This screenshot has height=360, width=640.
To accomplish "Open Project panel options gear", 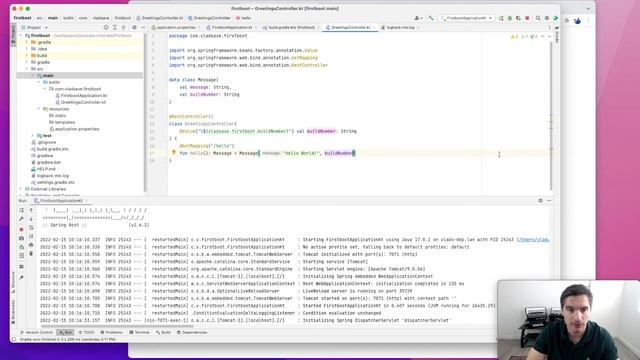I will click(x=134, y=27).
